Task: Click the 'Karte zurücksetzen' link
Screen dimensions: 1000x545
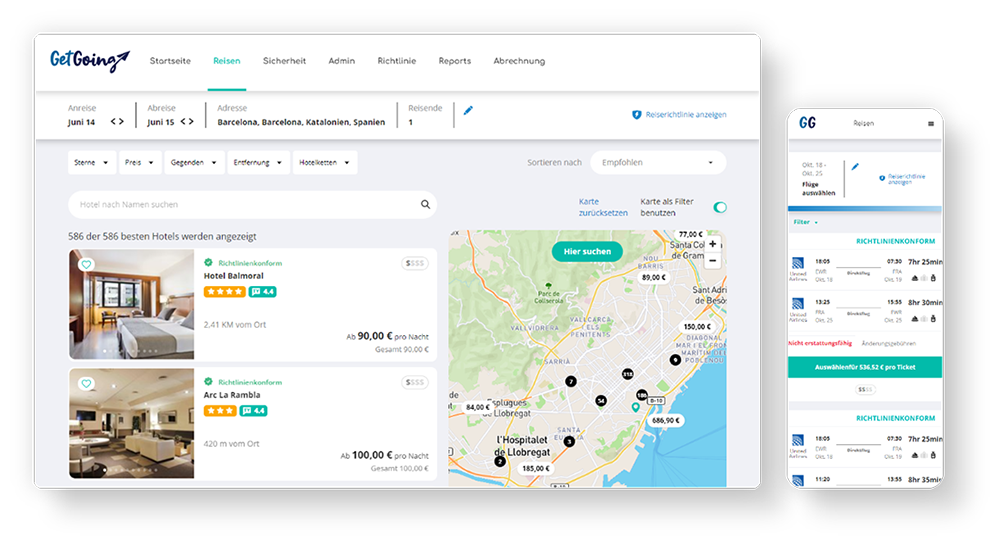Action: tap(603, 207)
